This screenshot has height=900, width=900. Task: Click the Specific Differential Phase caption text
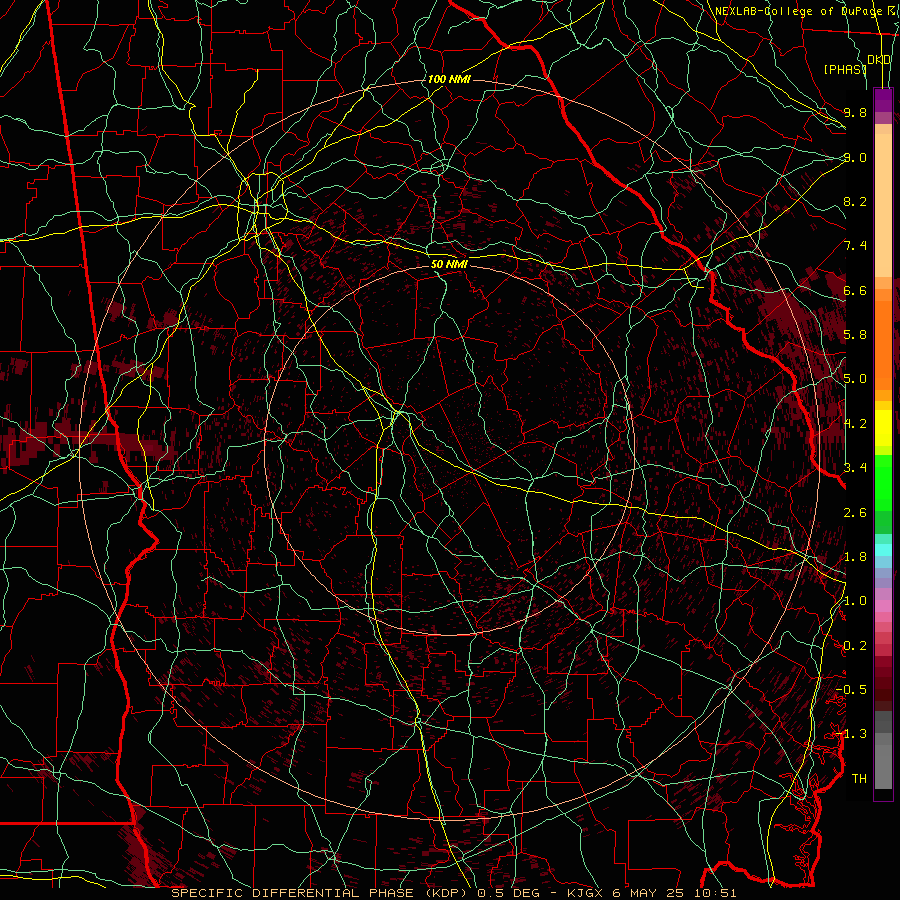click(x=453, y=893)
